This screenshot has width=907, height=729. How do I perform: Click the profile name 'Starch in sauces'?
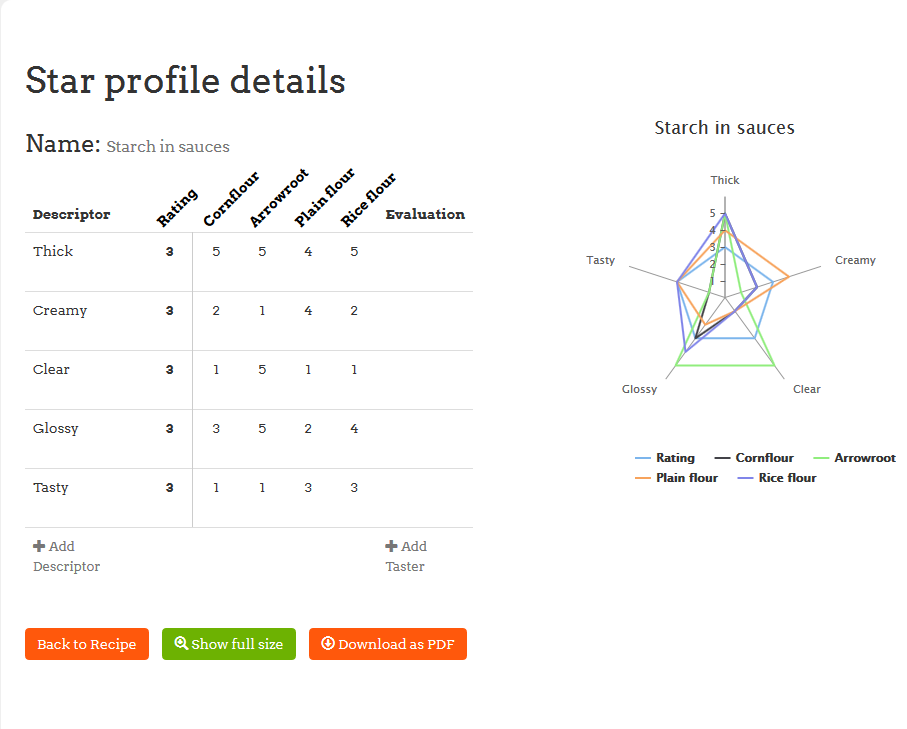(168, 147)
